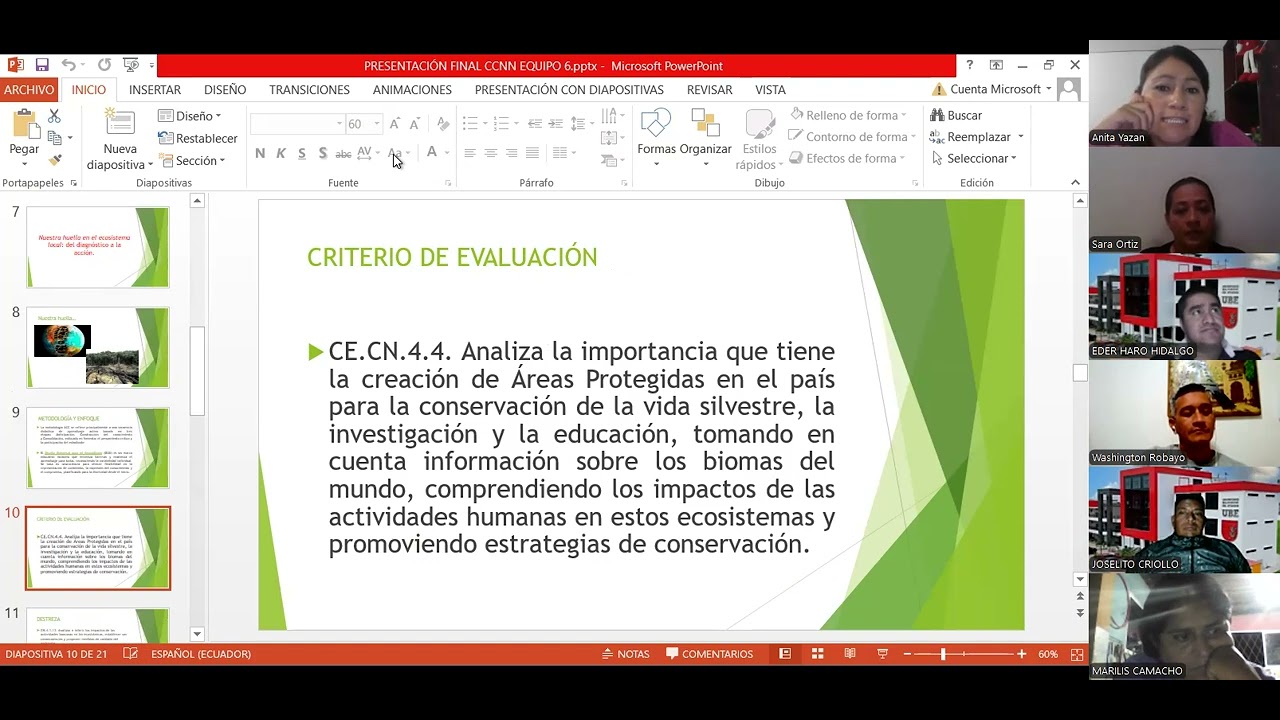Start slideshow from beginning icon in quick toolbar
This screenshot has width=1280, height=720.
tap(131, 65)
